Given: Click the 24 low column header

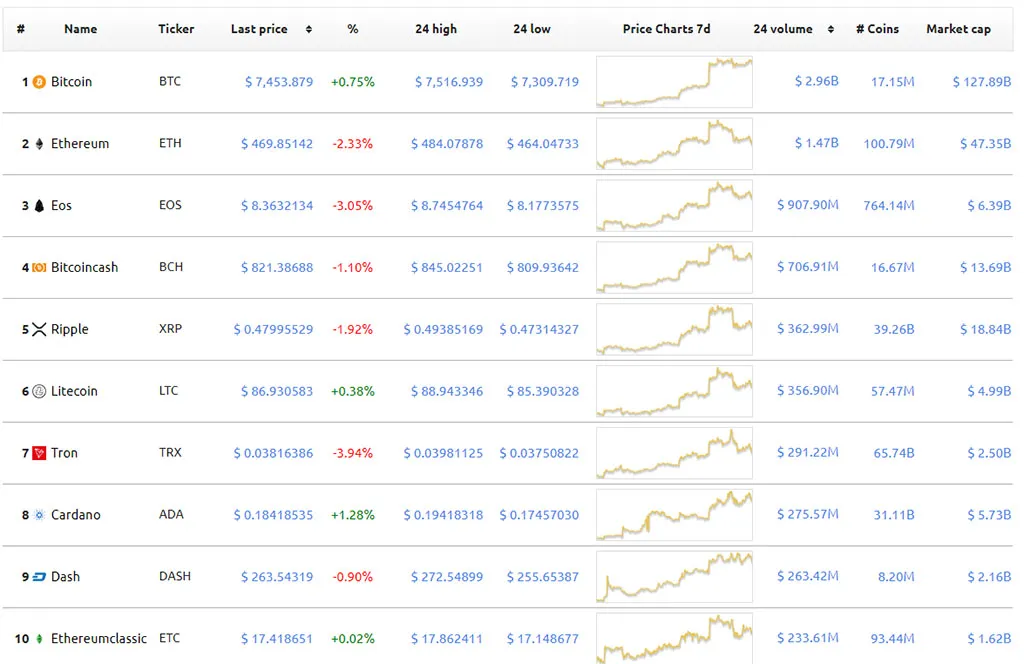Looking at the screenshot, I should 532,29.
